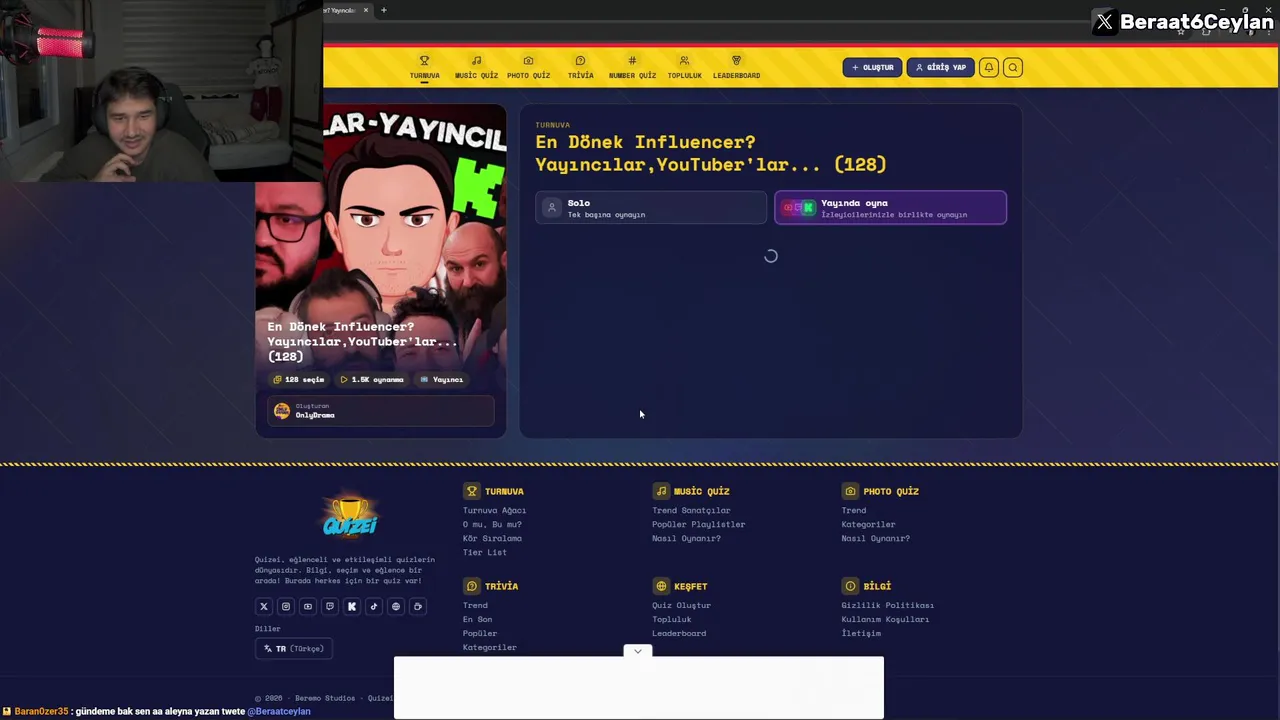Open the Kick social icon
This screenshot has width=1280, height=720.
pos(352,606)
